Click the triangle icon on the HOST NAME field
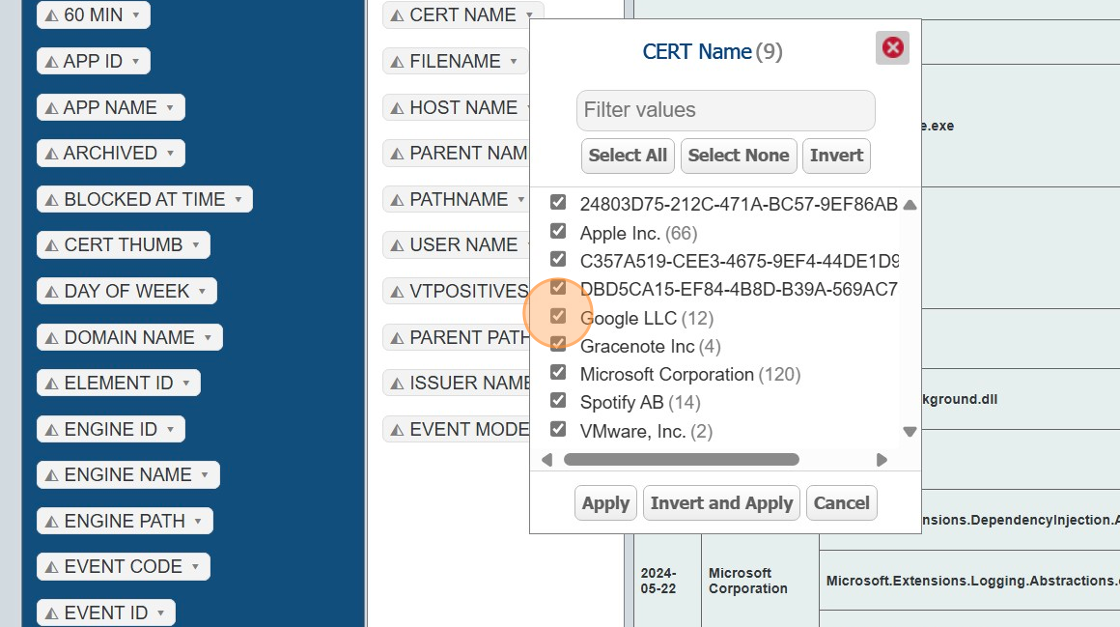Image resolution: width=1120 pixels, height=627 pixels. click(x=397, y=108)
